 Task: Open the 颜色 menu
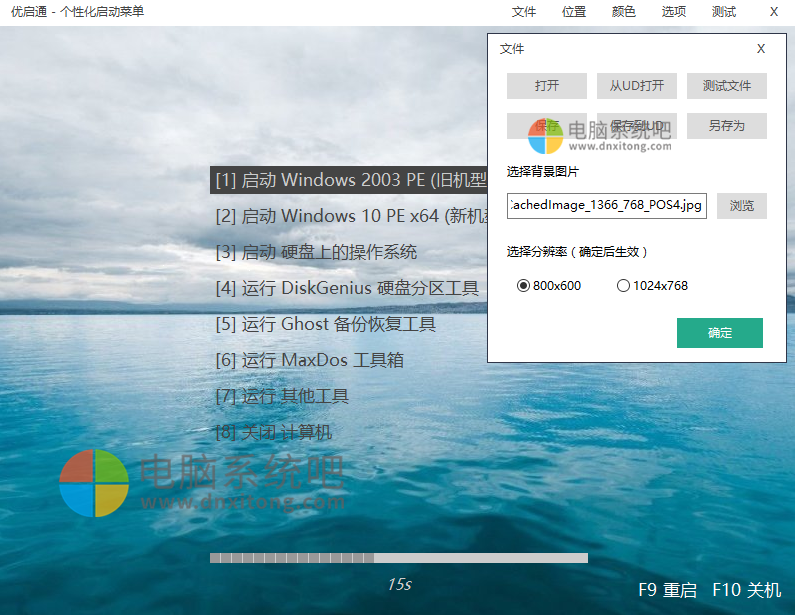point(623,12)
